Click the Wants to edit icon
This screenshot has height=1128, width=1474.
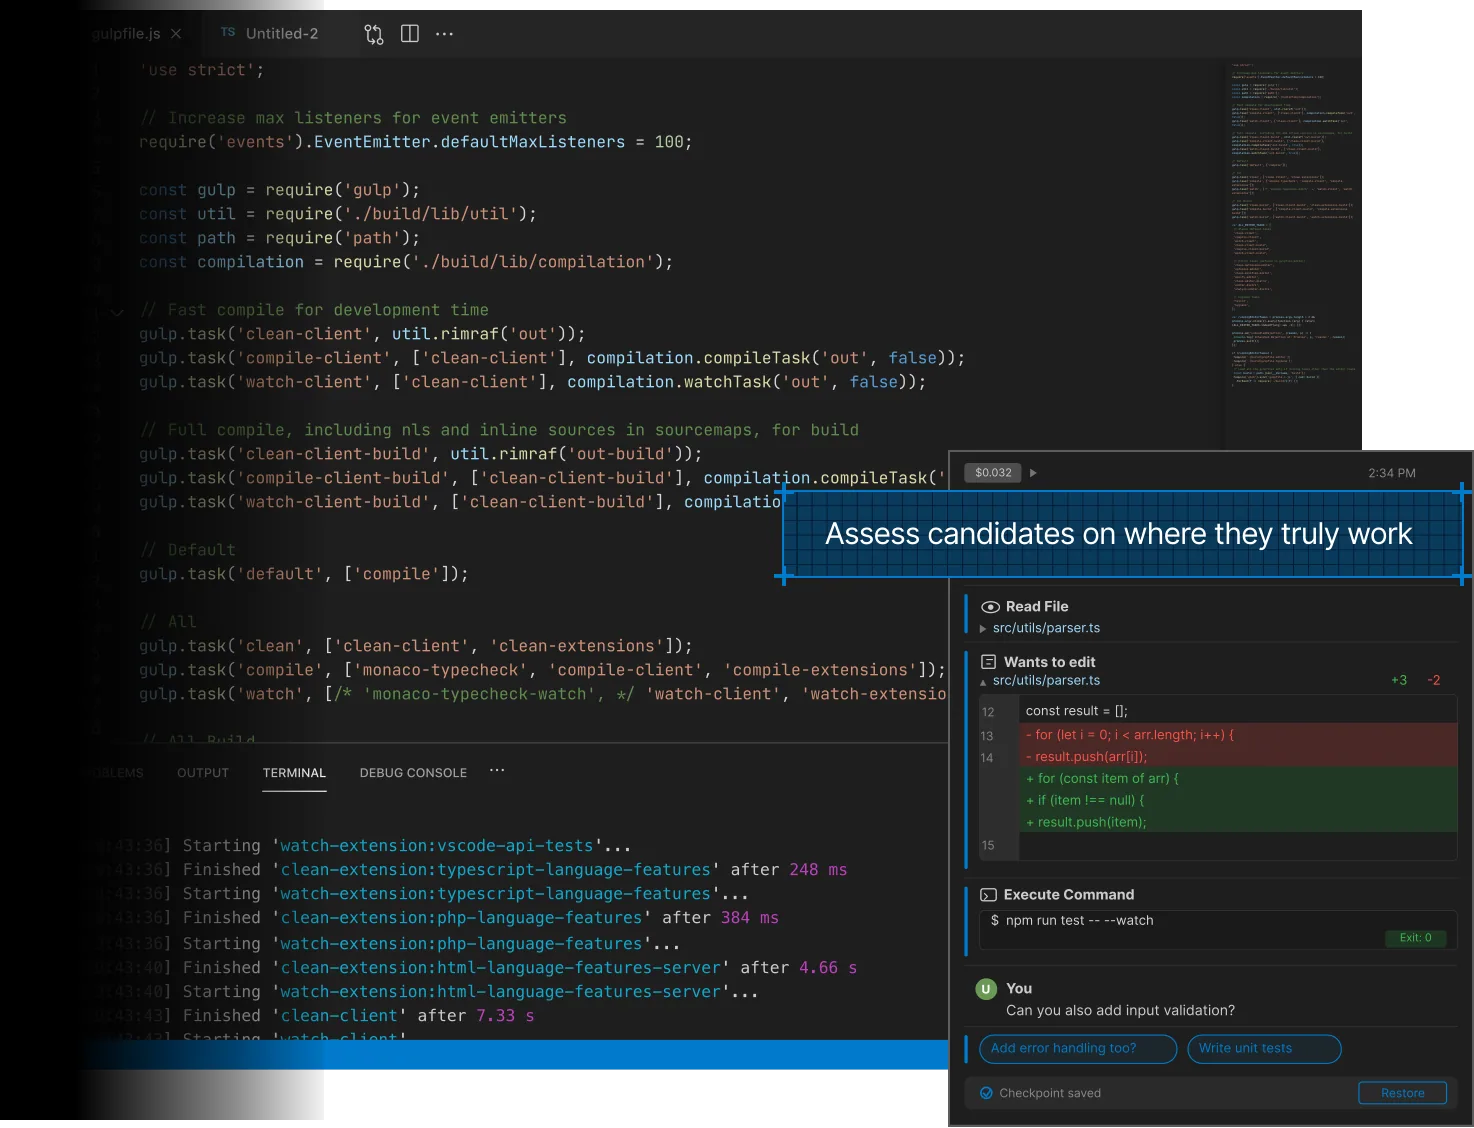(x=989, y=662)
